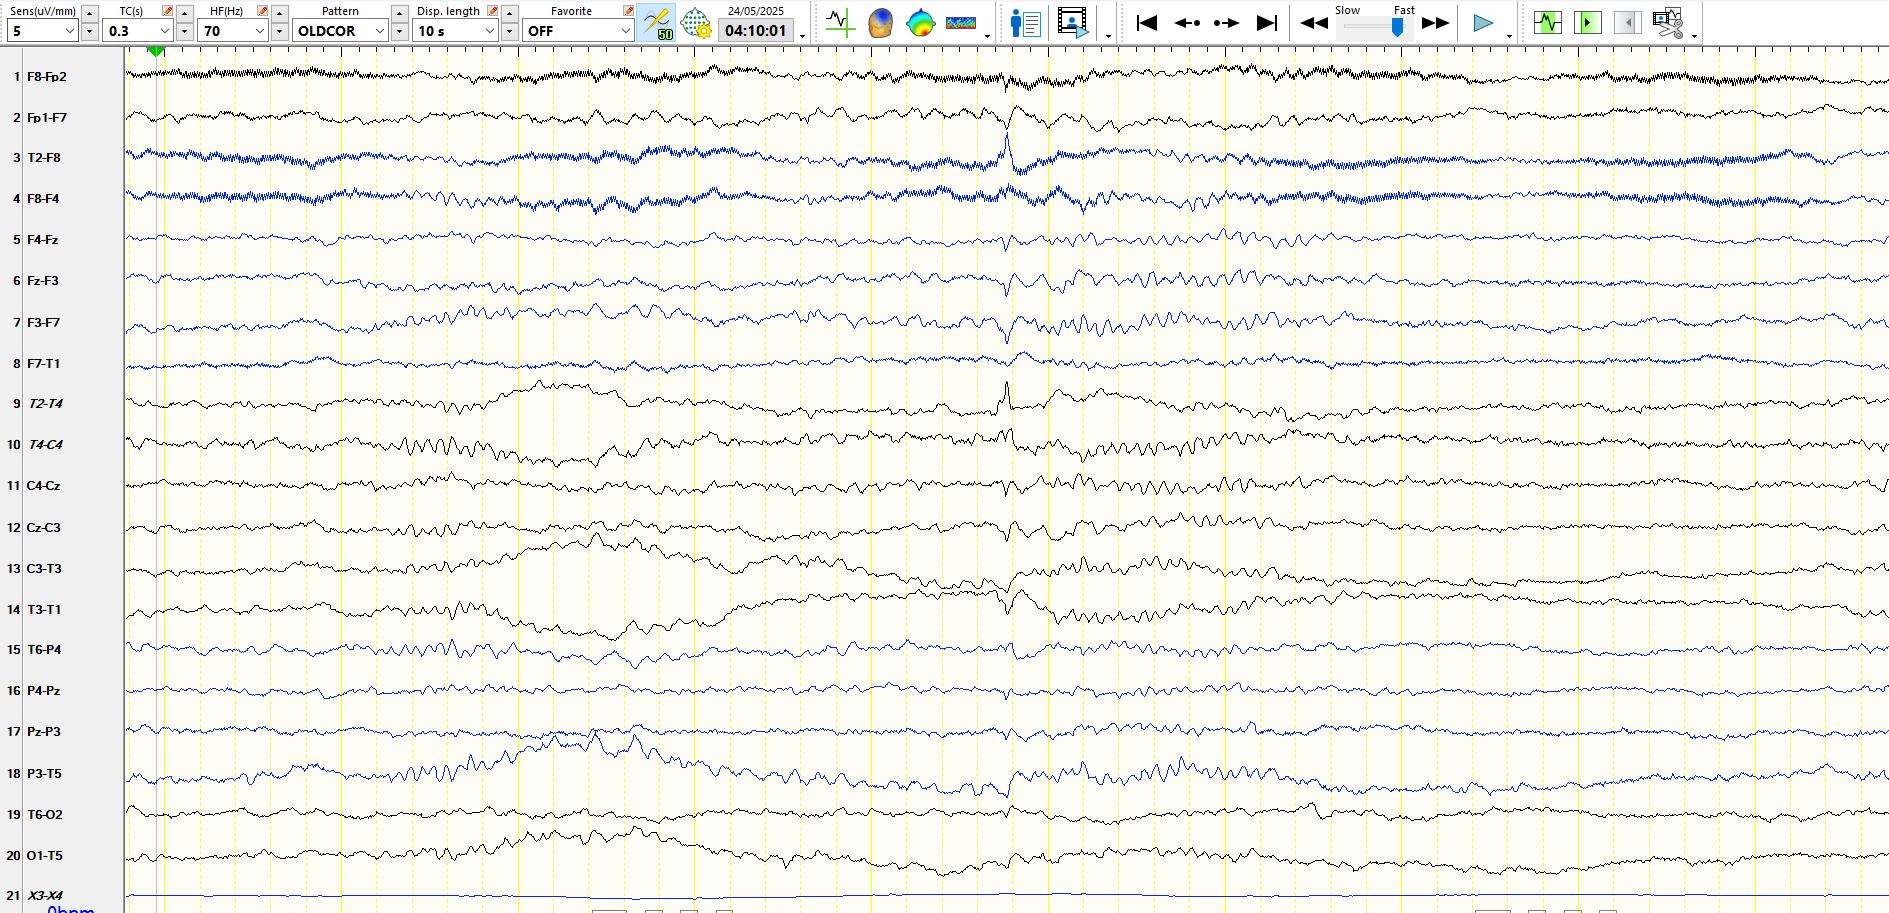This screenshot has width=1889, height=913.
Task: Step the HF(Hz) value down
Action: [x=280, y=31]
